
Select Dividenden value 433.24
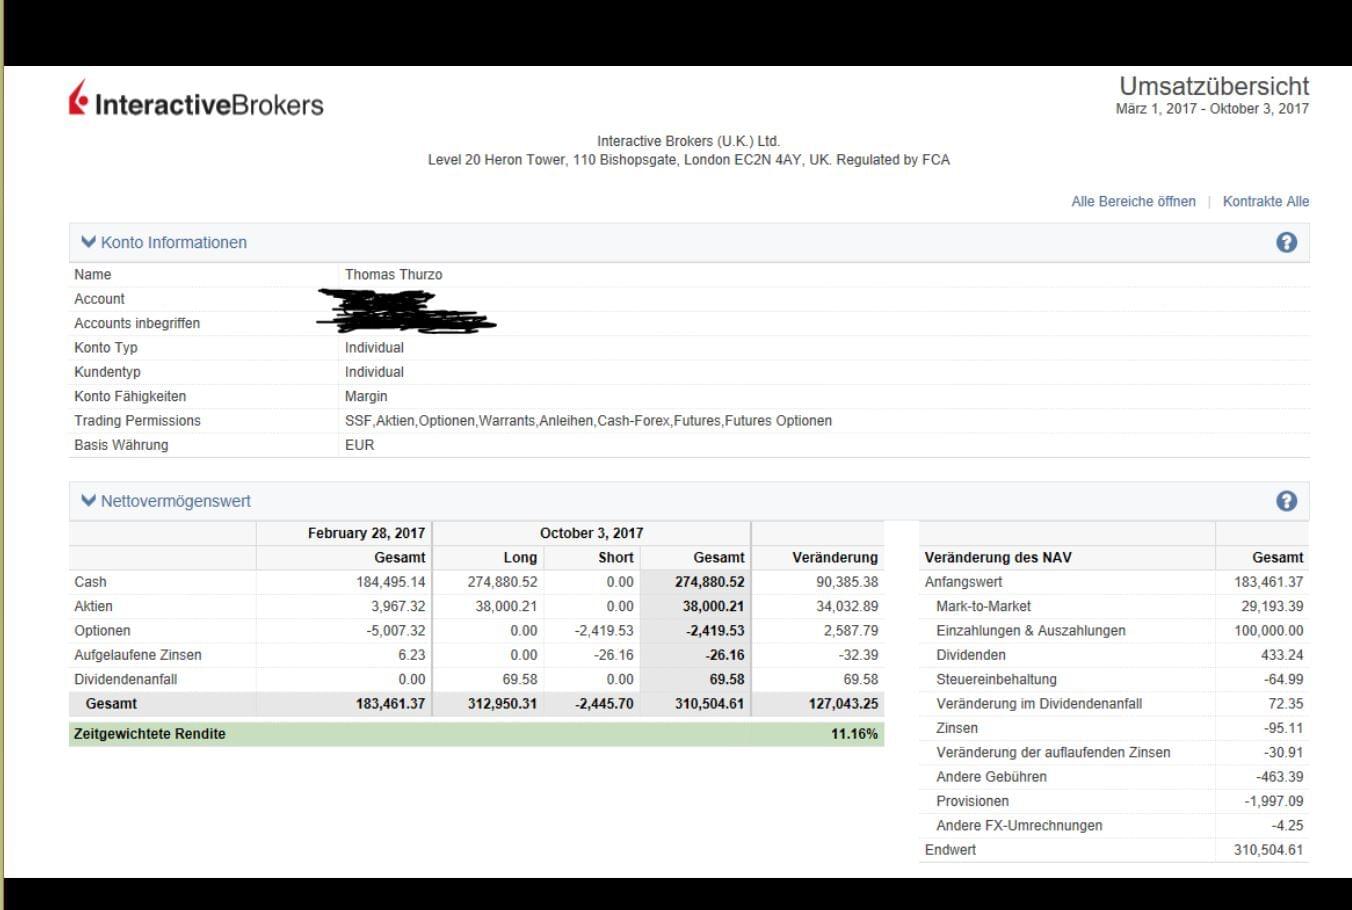click(x=1282, y=655)
